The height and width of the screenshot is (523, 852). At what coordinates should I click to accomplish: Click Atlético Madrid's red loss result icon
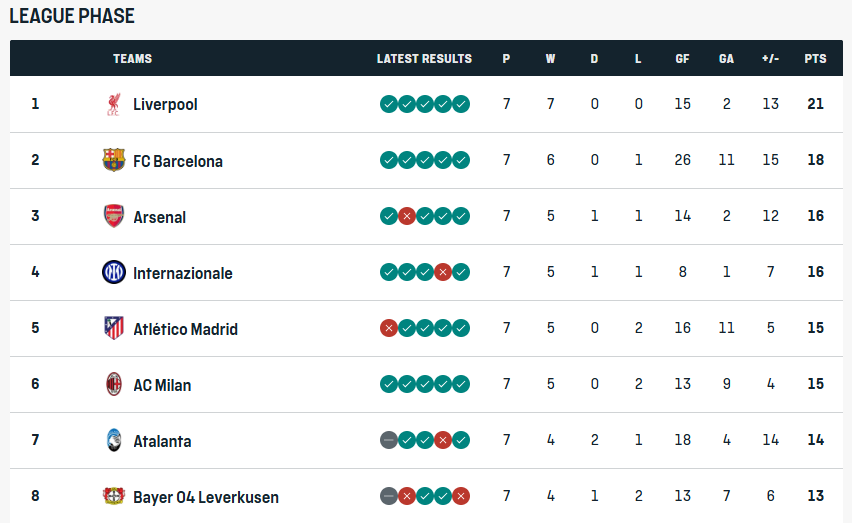pyautogui.click(x=389, y=328)
